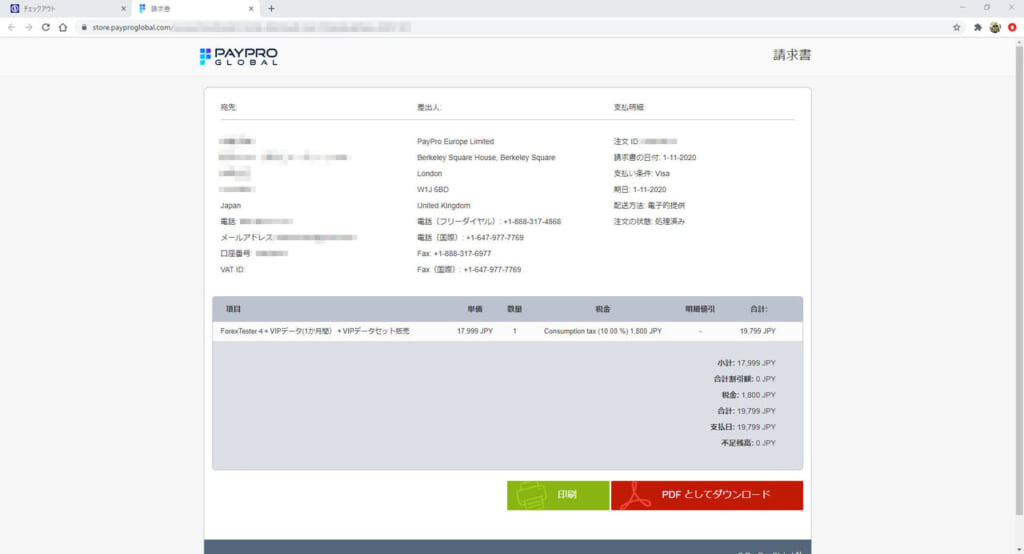The width and height of the screenshot is (1024, 554).
Task: Click the United Kingdom text
Action: [443, 206]
